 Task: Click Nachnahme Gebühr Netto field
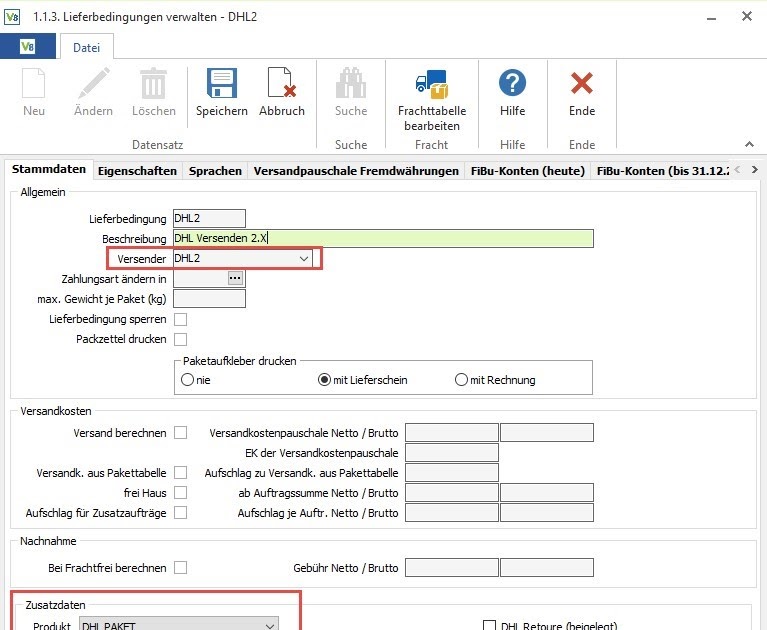451,567
